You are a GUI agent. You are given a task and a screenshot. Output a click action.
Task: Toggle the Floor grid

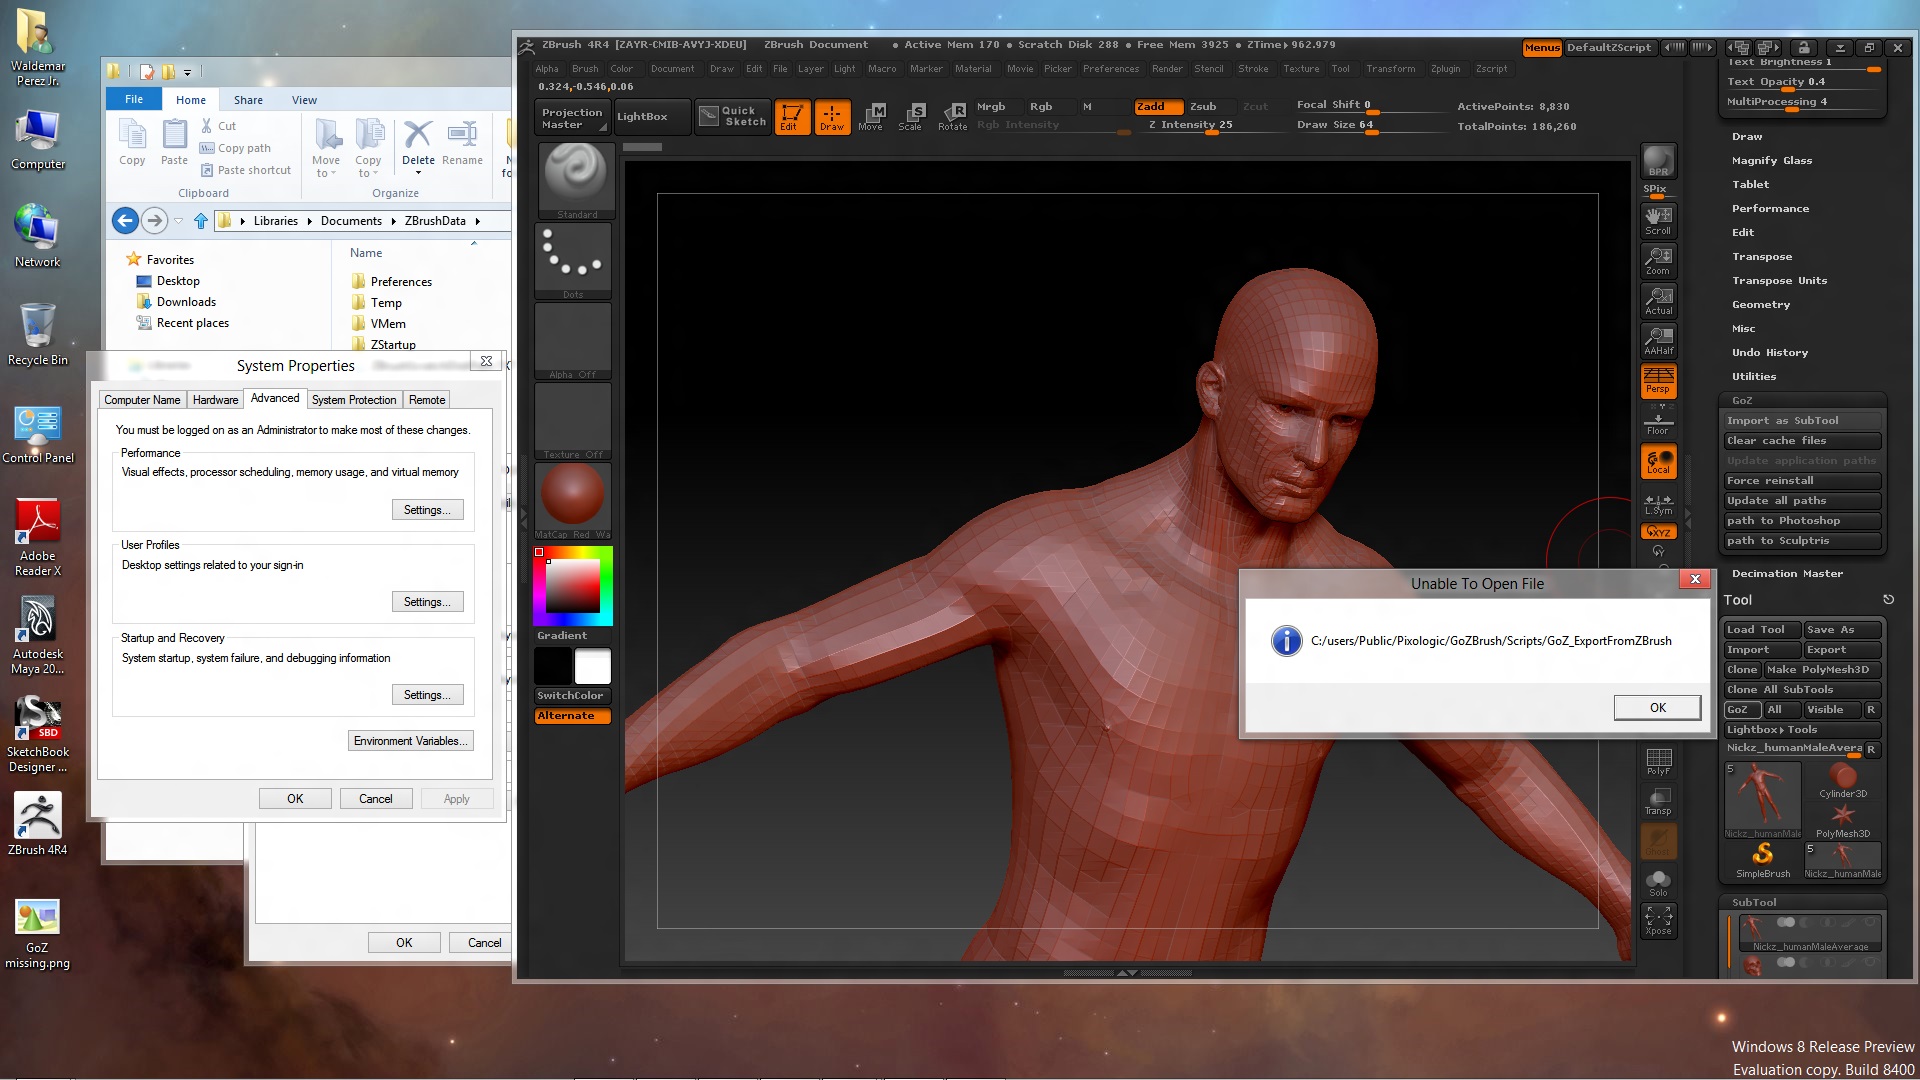click(1658, 420)
